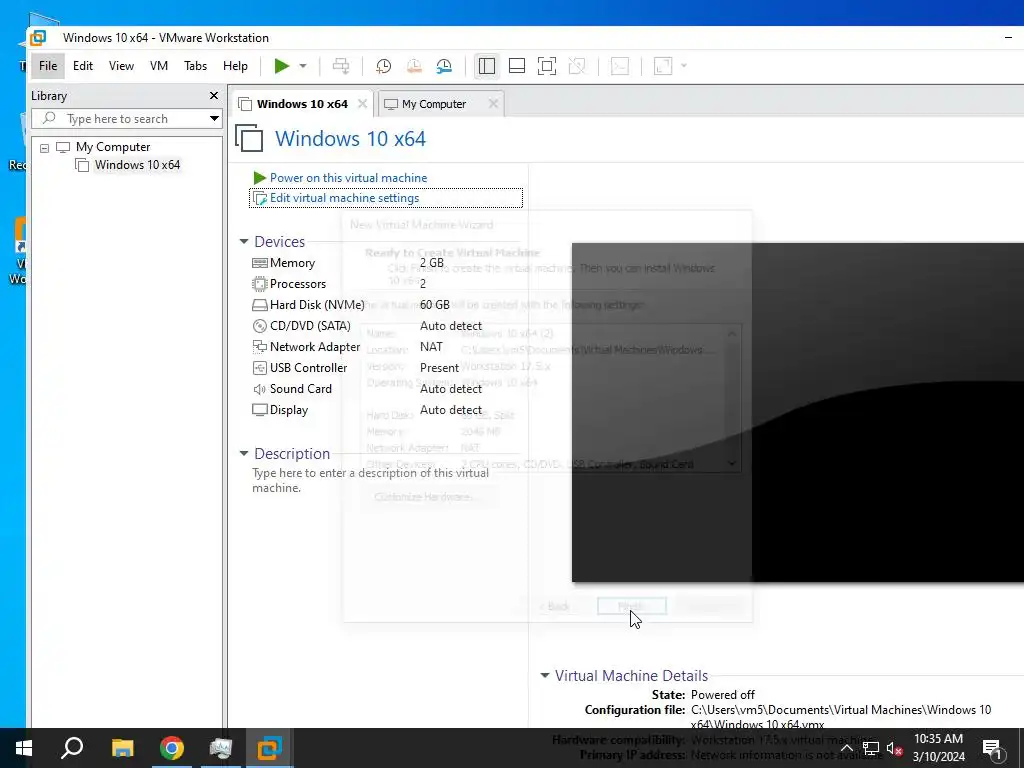Image resolution: width=1024 pixels, height=768 pixels.
Task: Close the Library panel
Action: (x=214, y=95)
